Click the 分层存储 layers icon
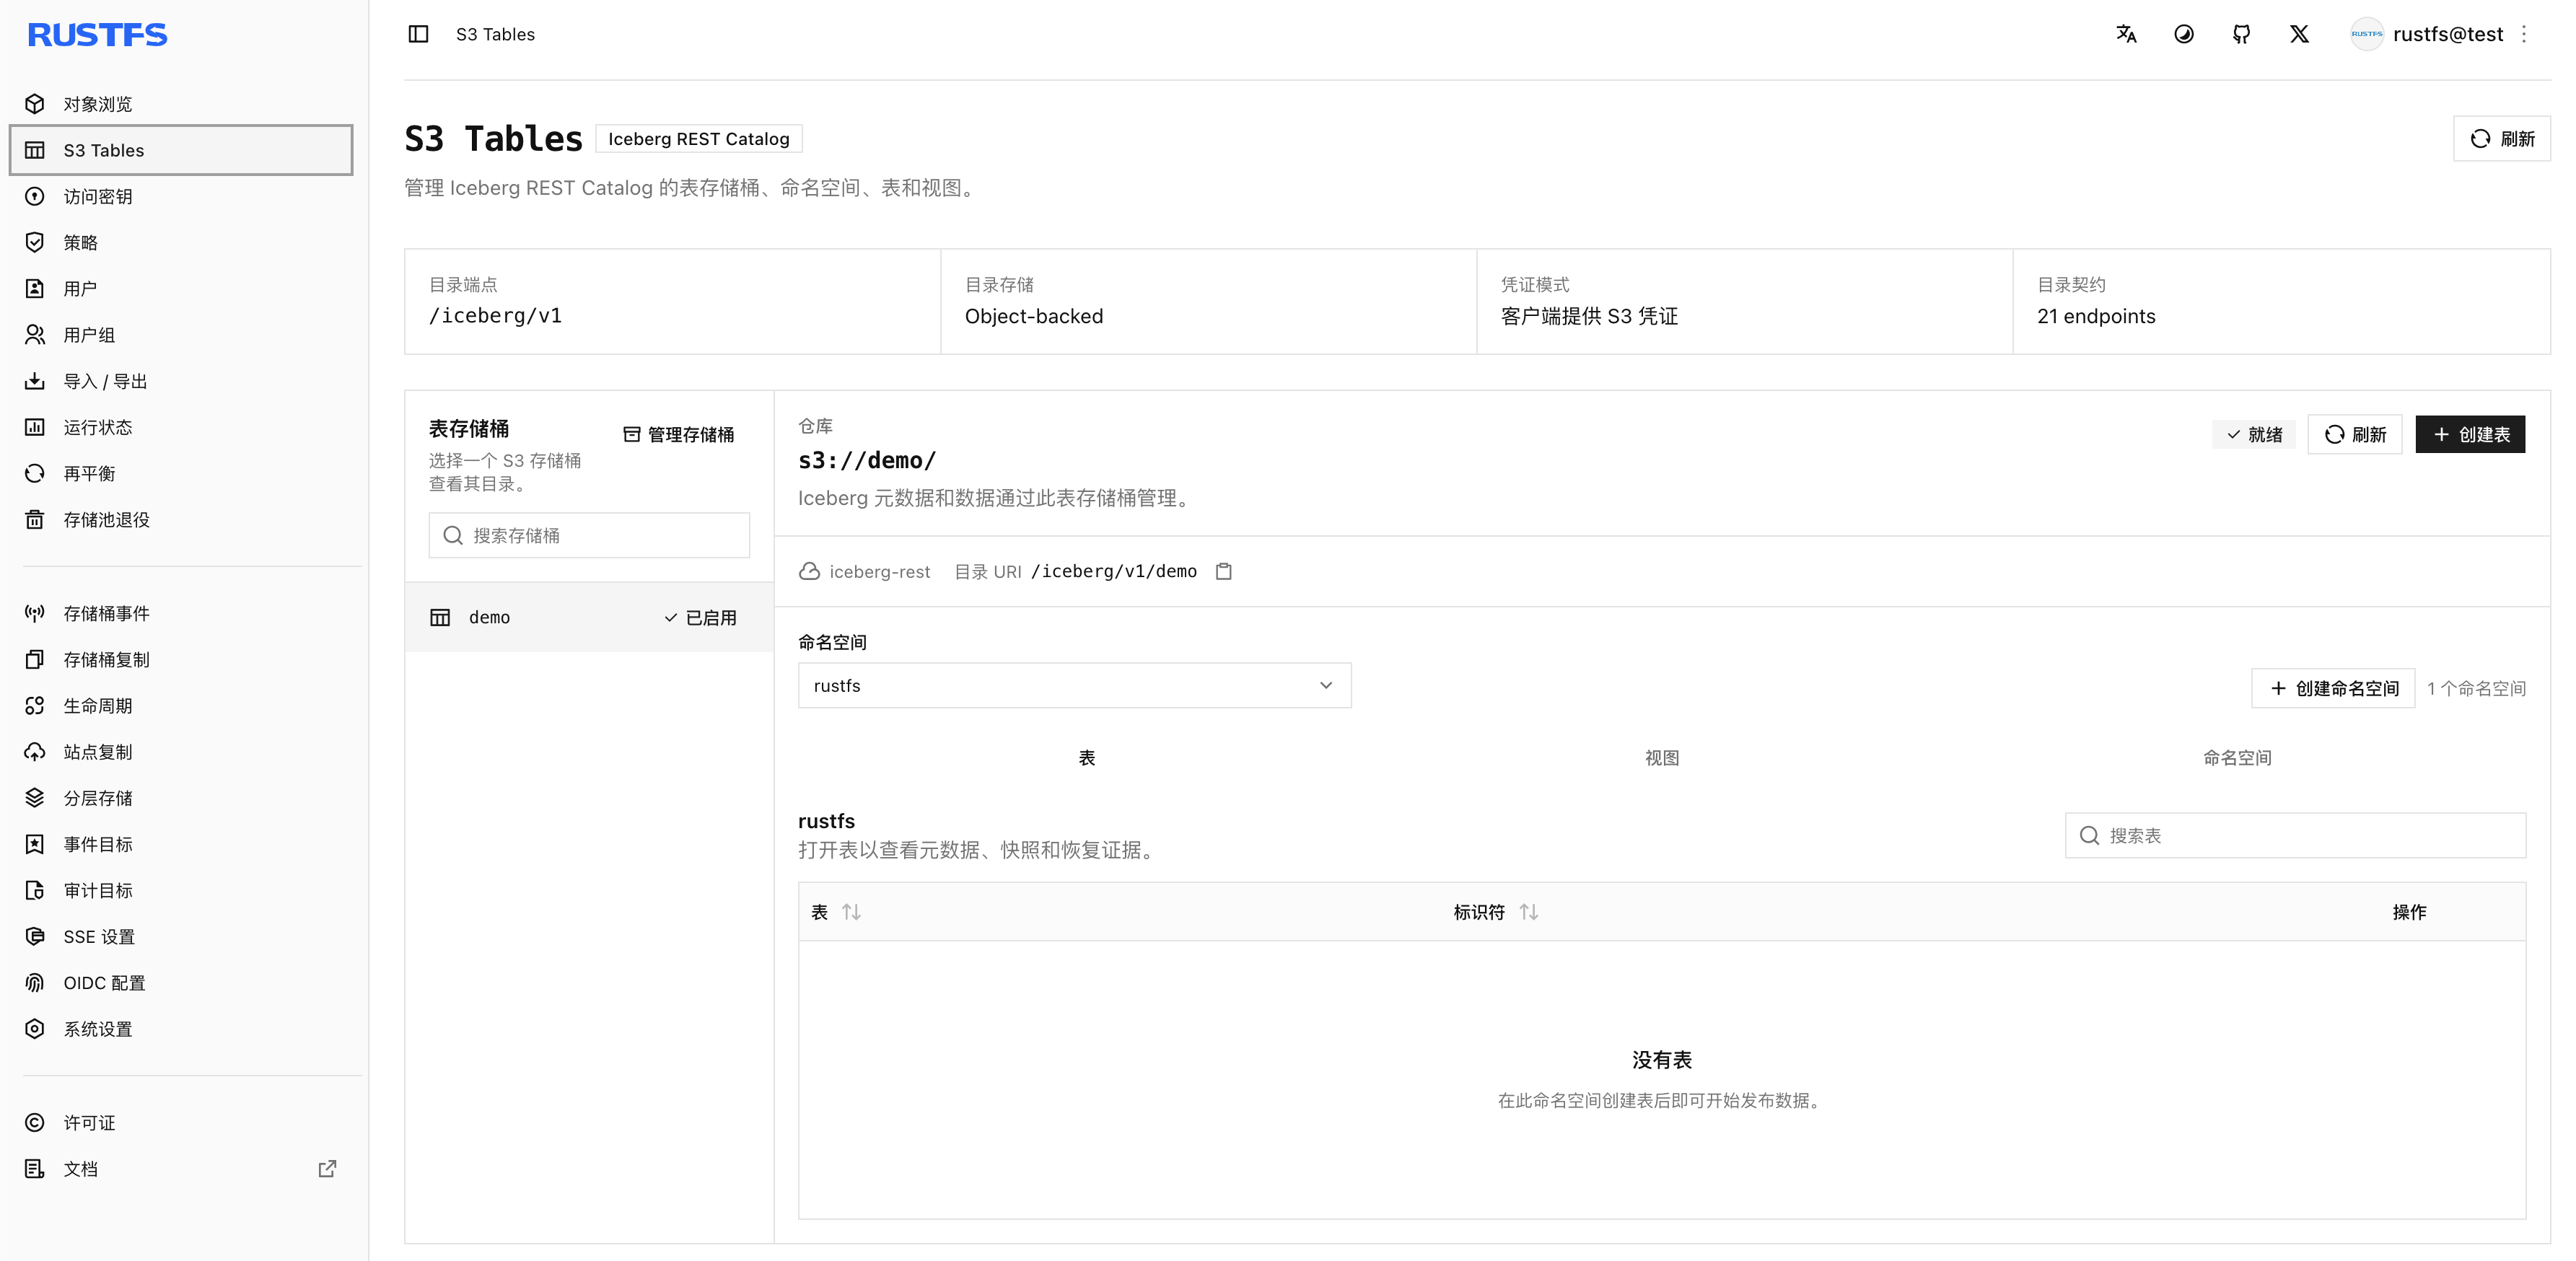 point(35,798)
